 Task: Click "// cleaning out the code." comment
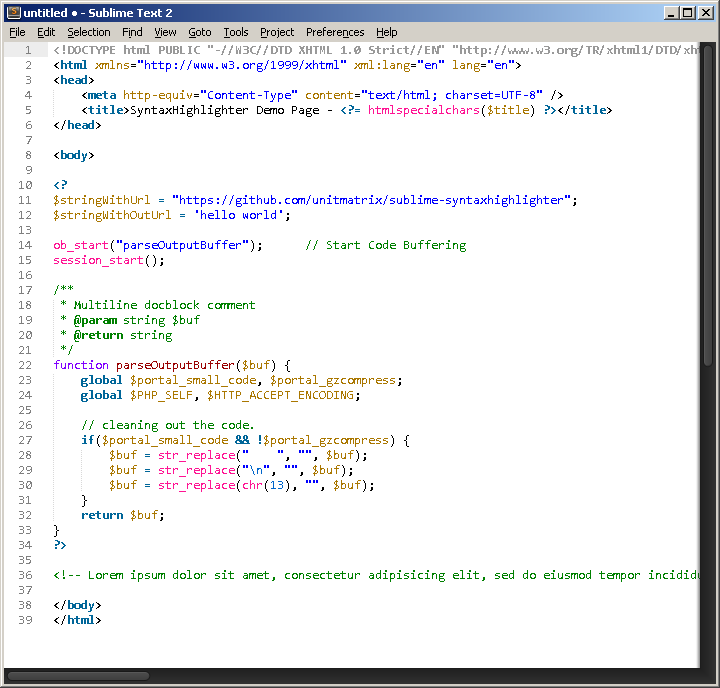pos(168,425)
